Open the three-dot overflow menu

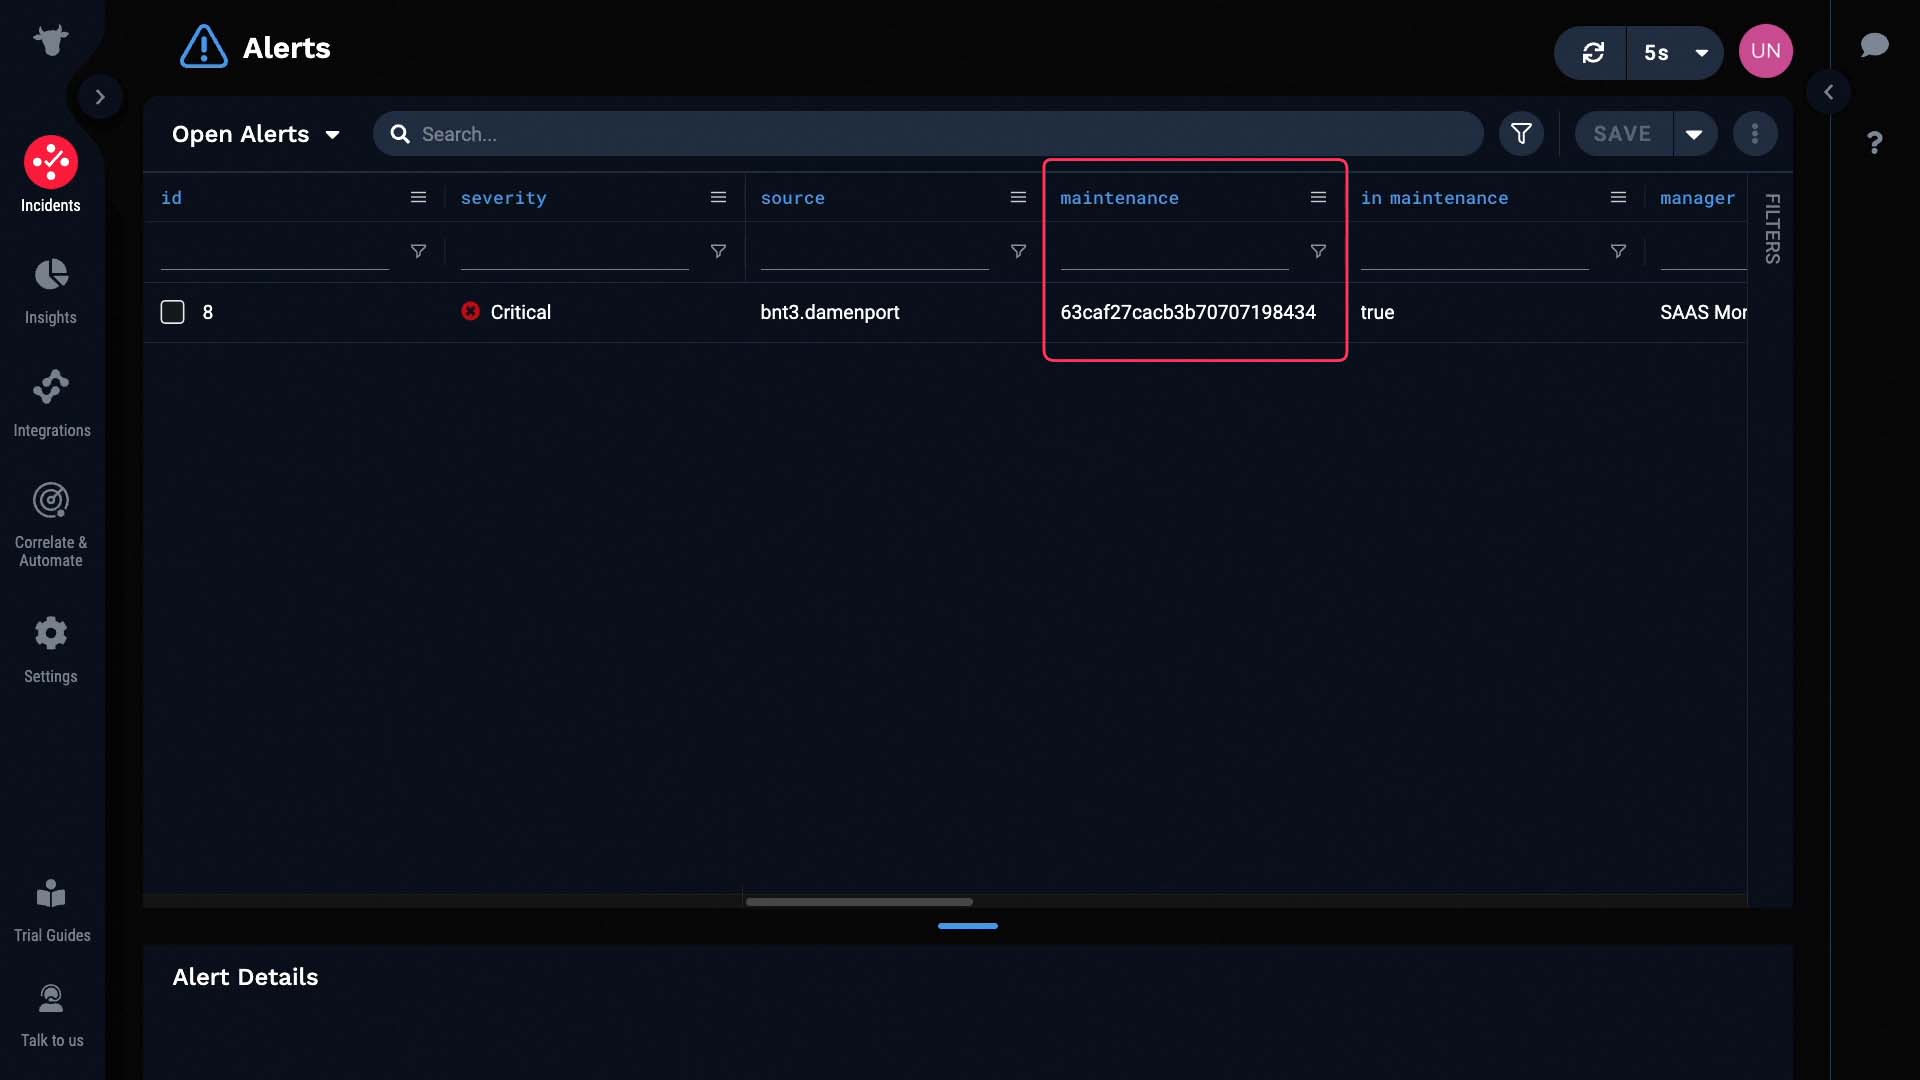pos(1755,132)
